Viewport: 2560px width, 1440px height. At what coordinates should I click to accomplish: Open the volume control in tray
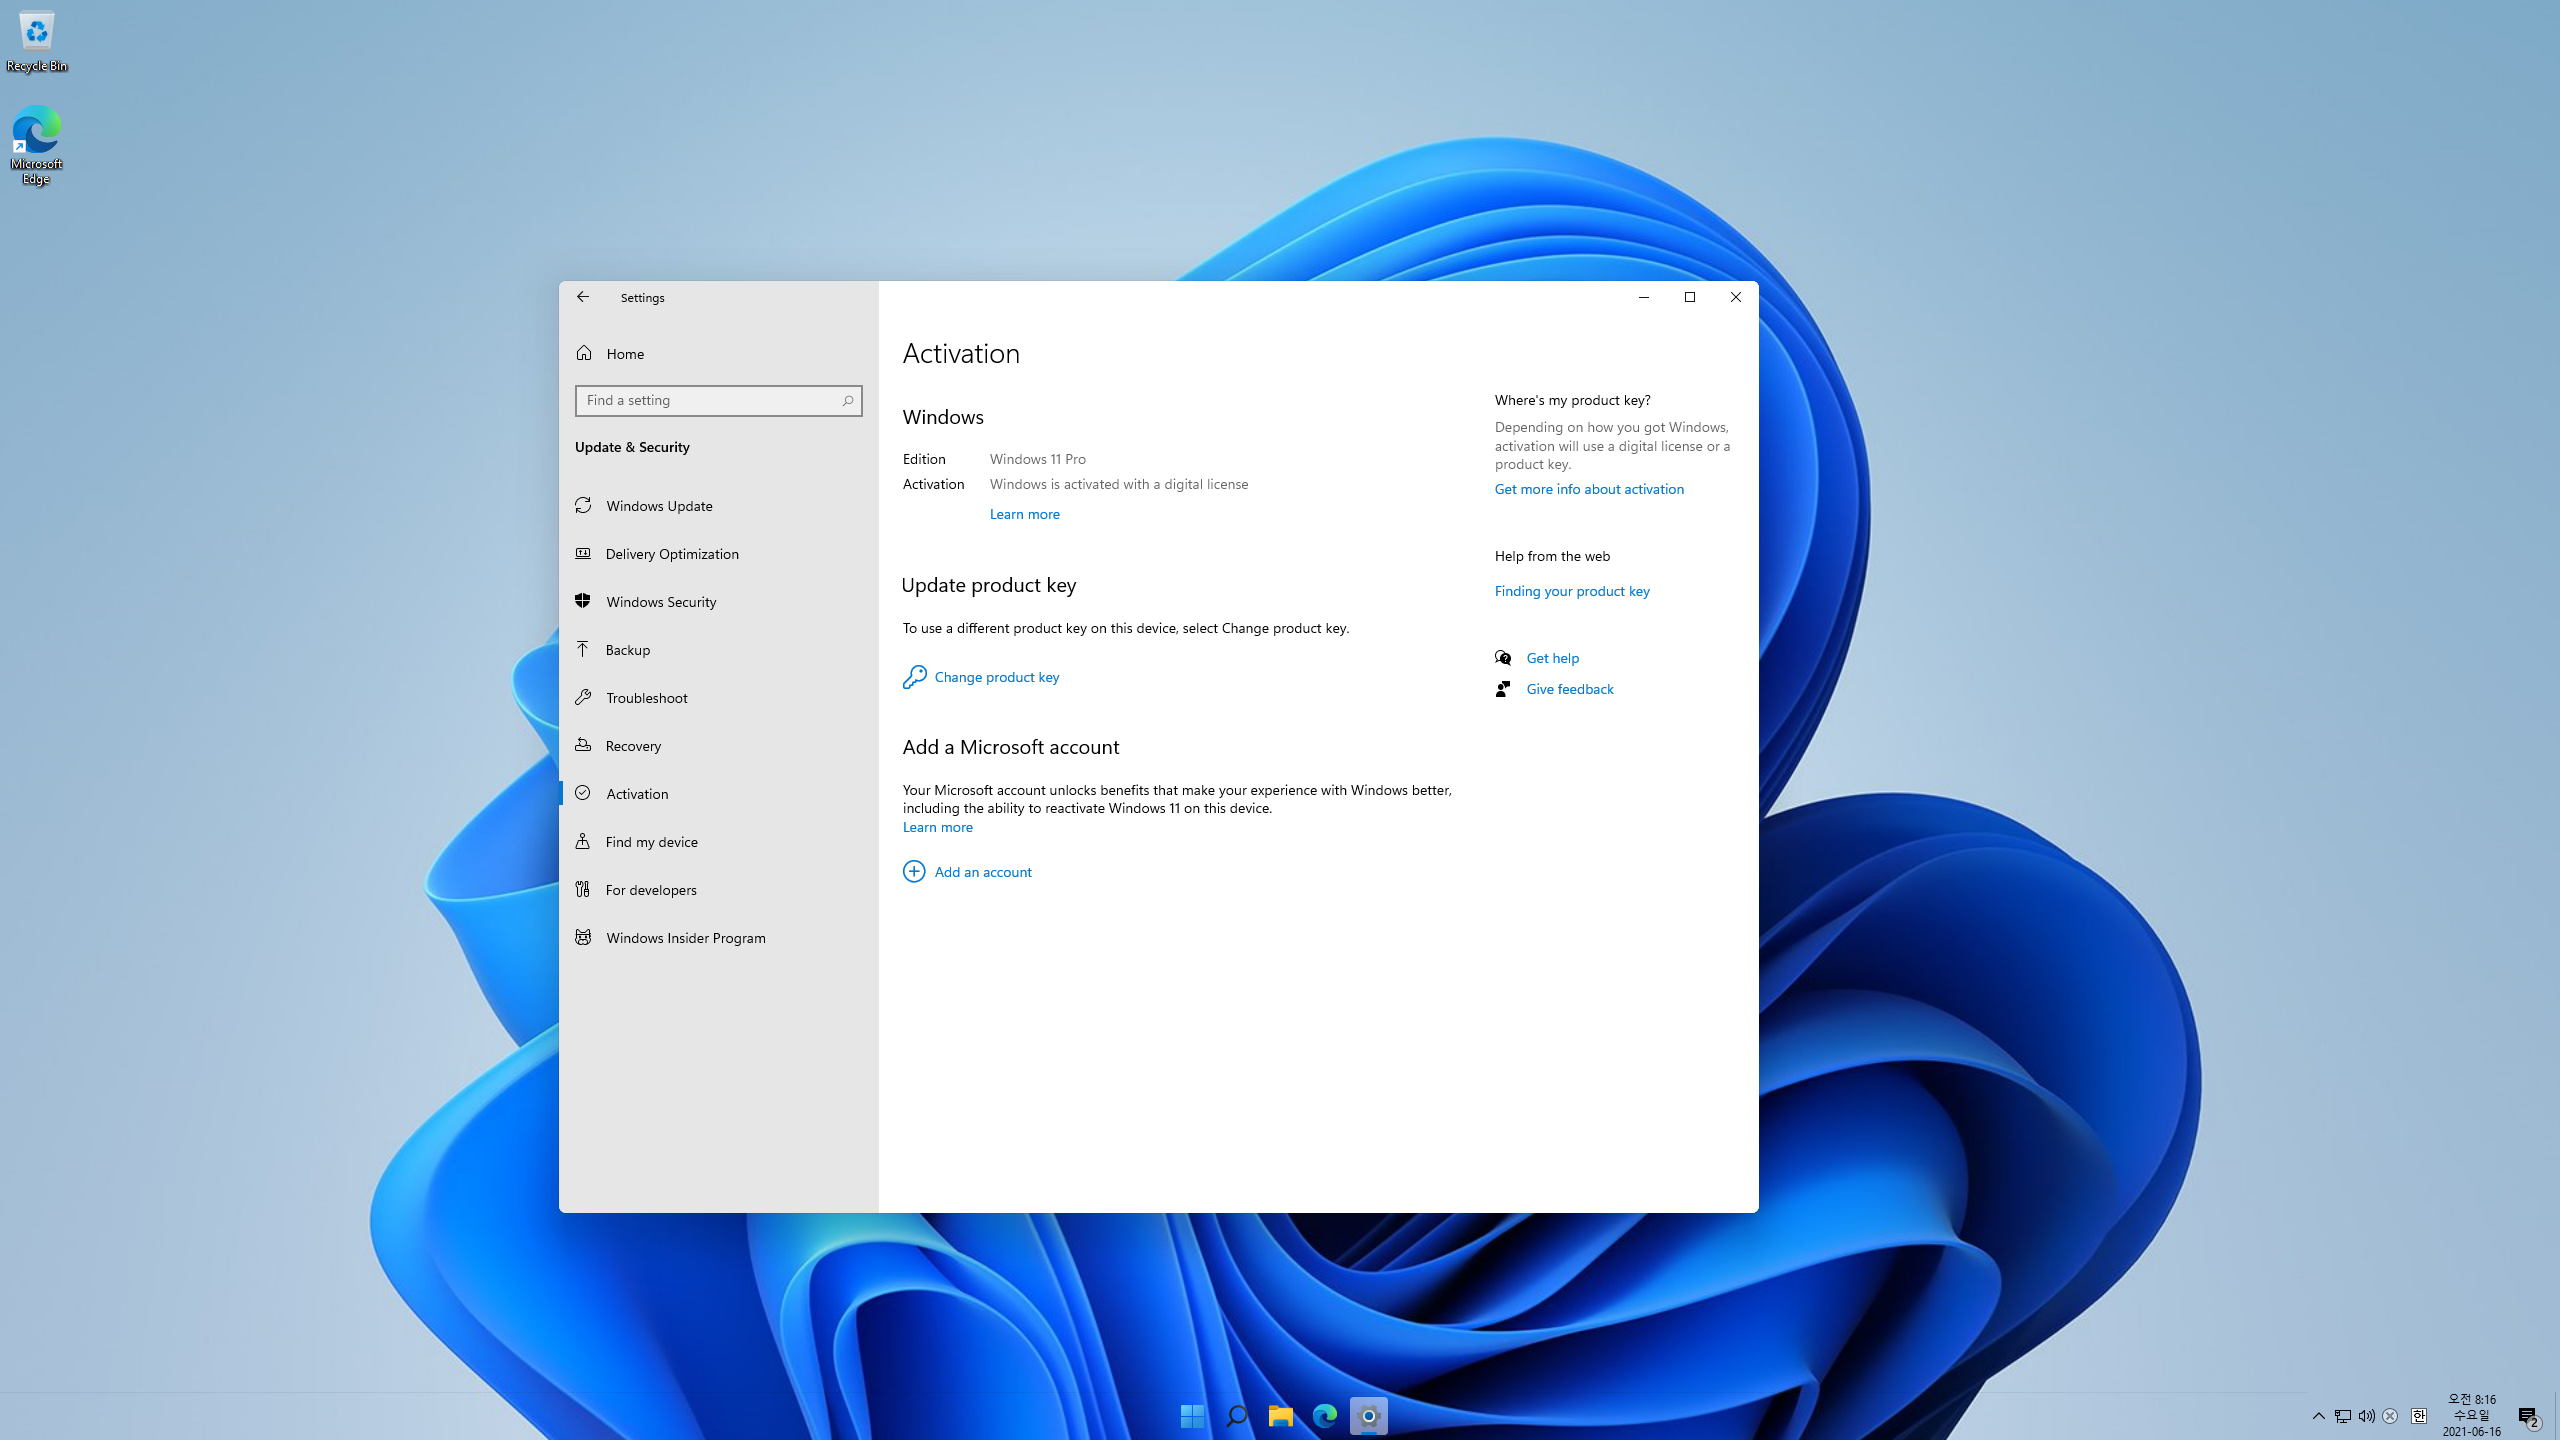pos(2366,1416)
